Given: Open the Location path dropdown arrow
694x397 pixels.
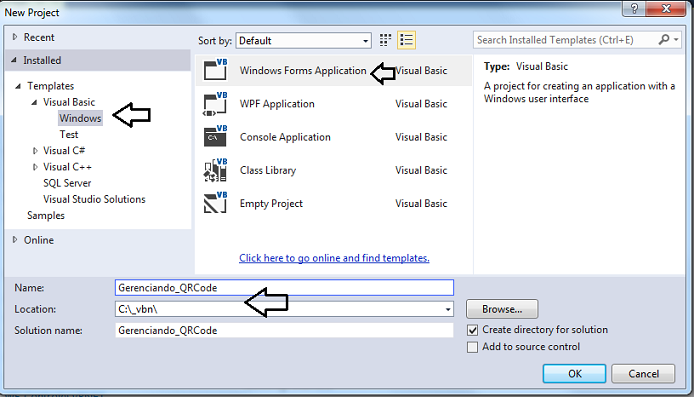Looking at the screenshot, I should (448, 309).
